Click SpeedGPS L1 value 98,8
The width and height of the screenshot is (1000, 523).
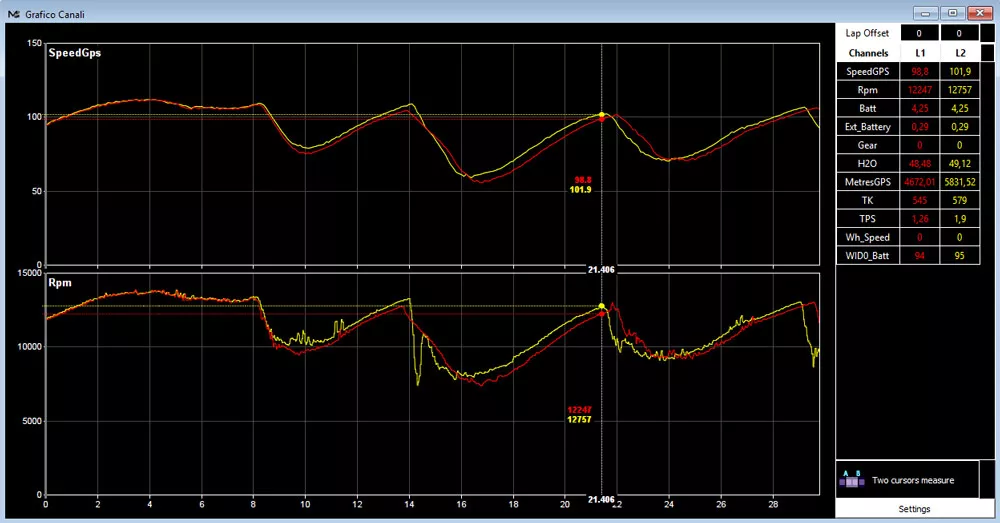click(x=920, y=71)
